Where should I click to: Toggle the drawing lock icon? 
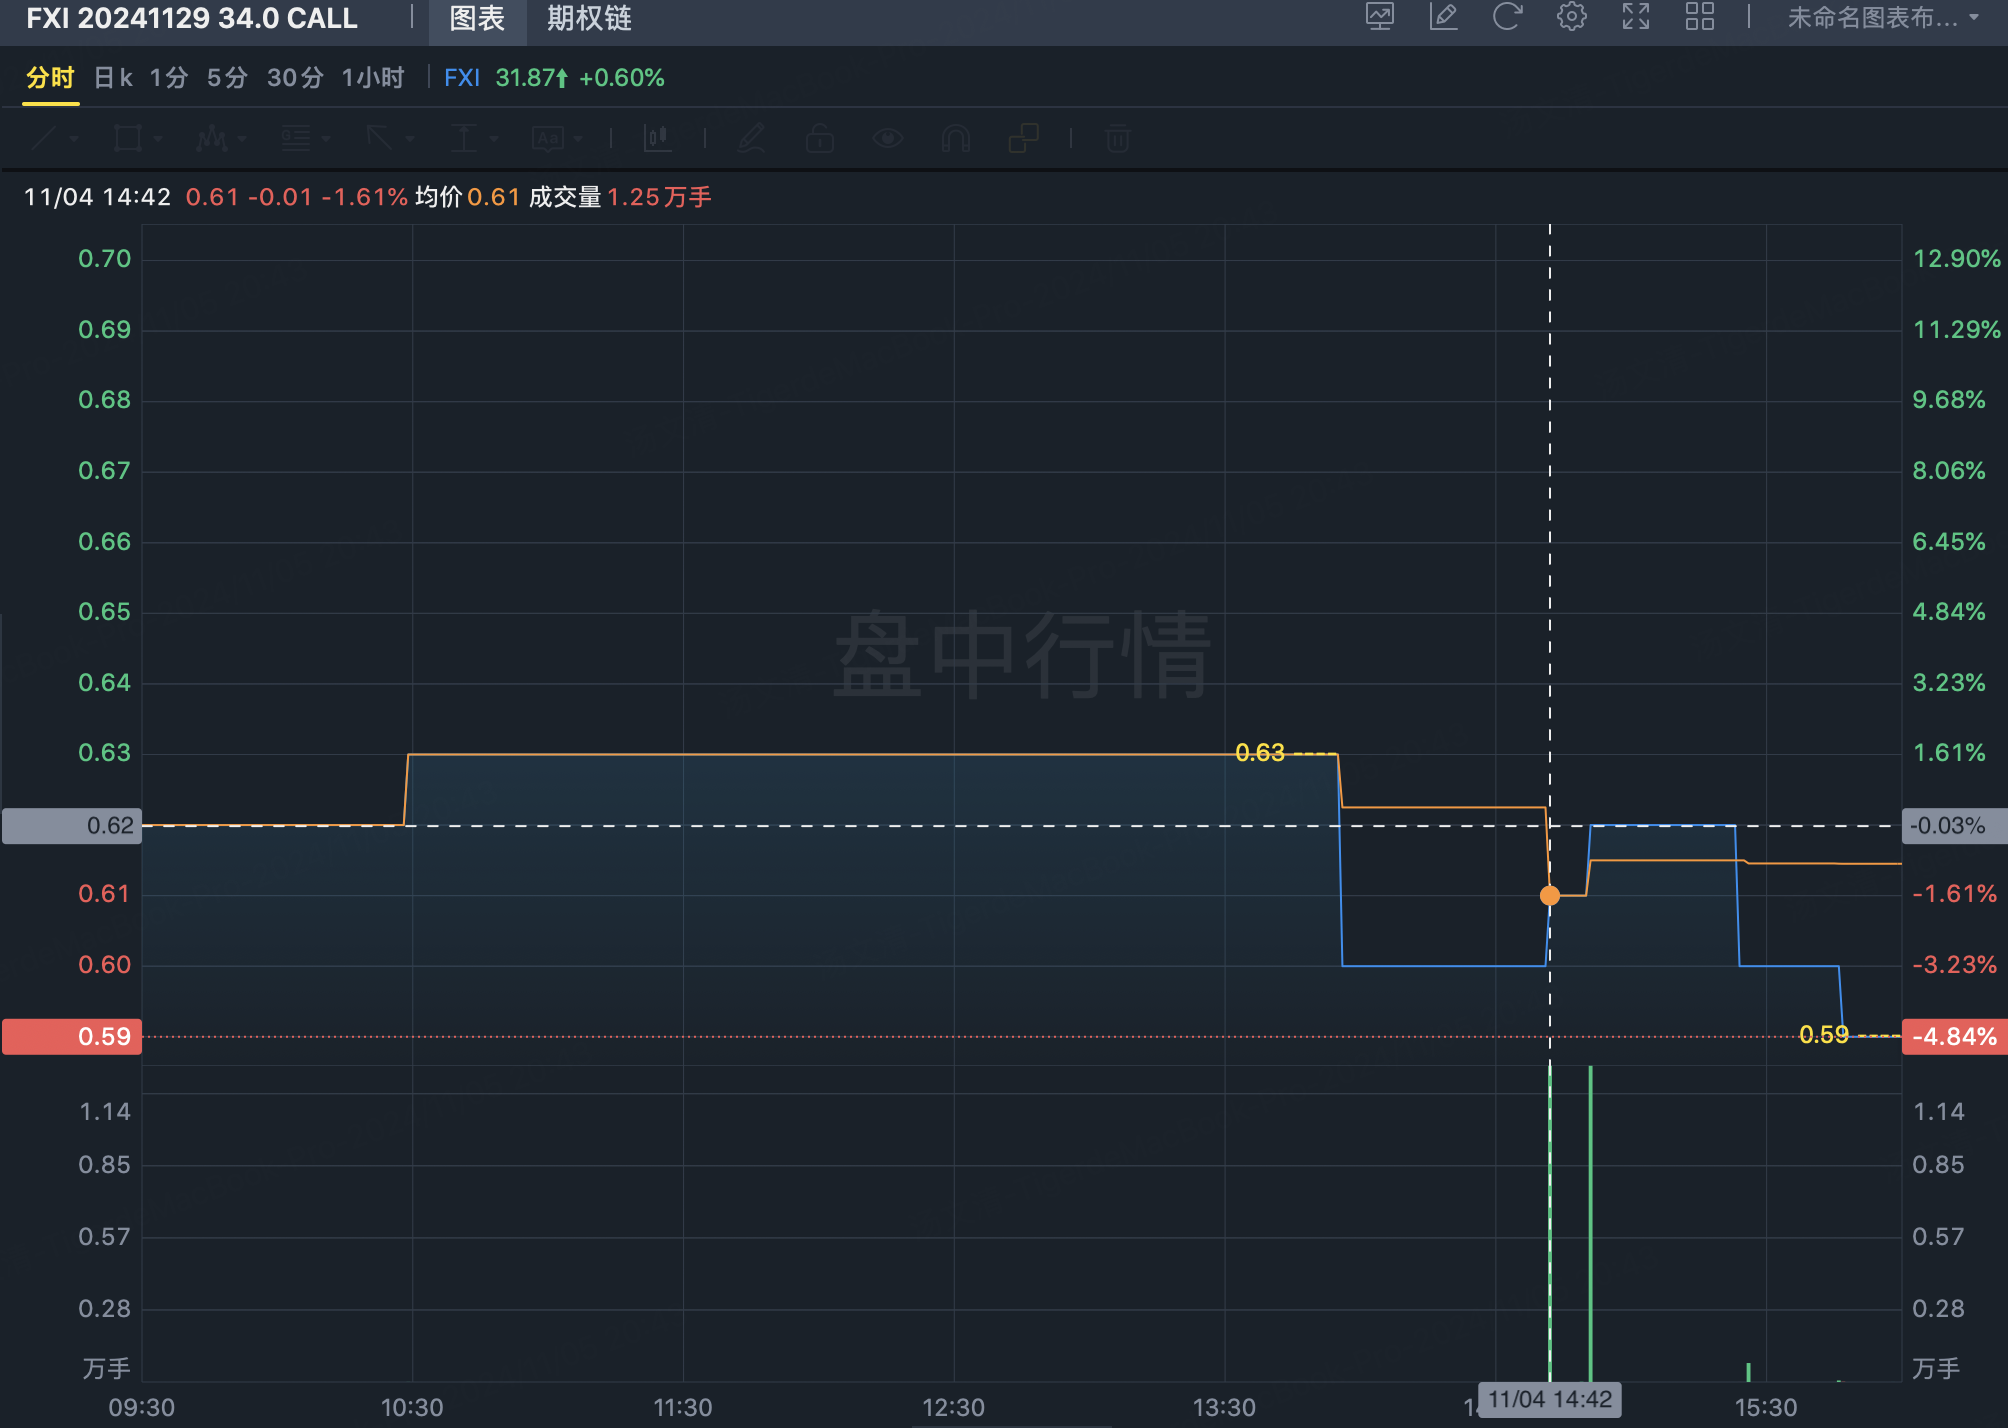tap(819, 138)
